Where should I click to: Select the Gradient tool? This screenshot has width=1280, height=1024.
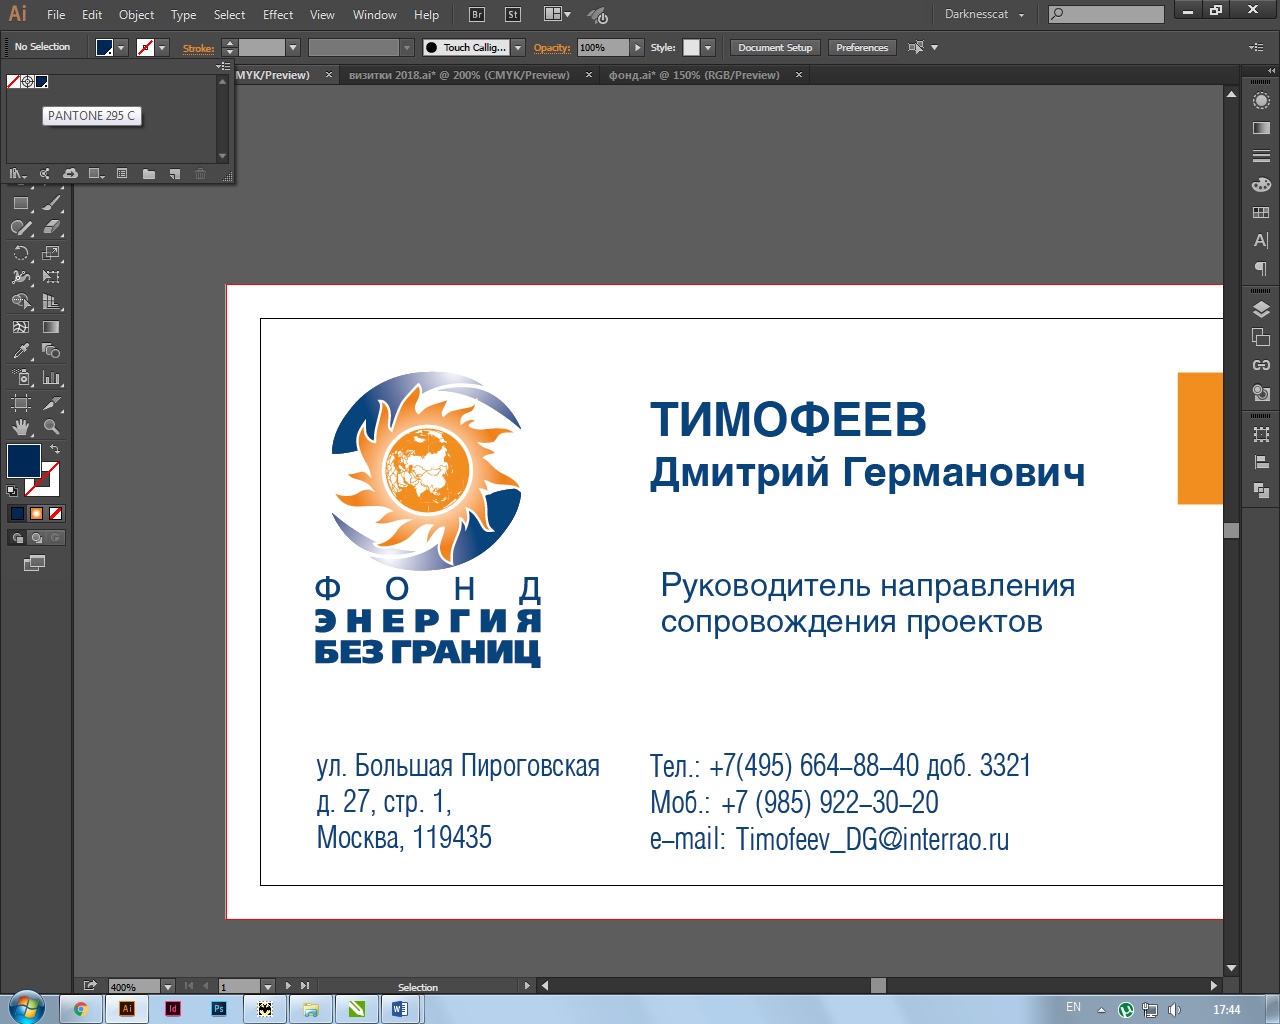[52, 327]
